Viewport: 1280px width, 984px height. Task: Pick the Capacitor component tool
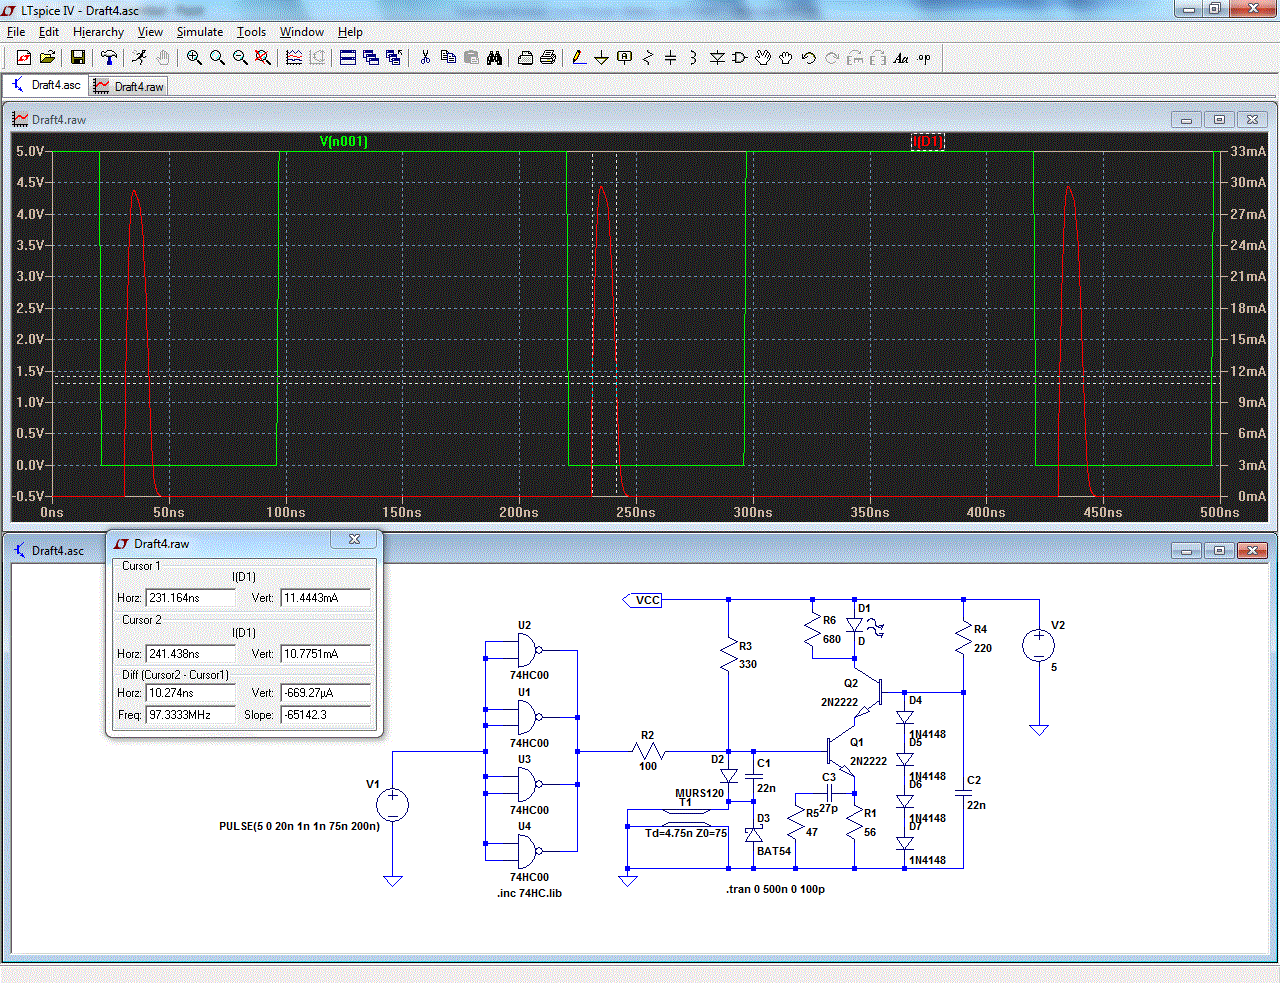click(670, 58)
